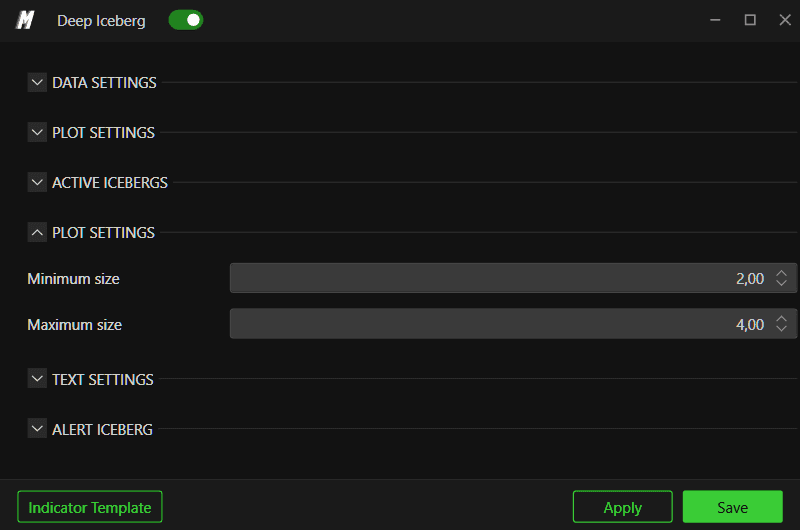This screenshot has height=530, width=800.
Task: Maximize the Deep Iceberg window
Action: pos(750,20)
